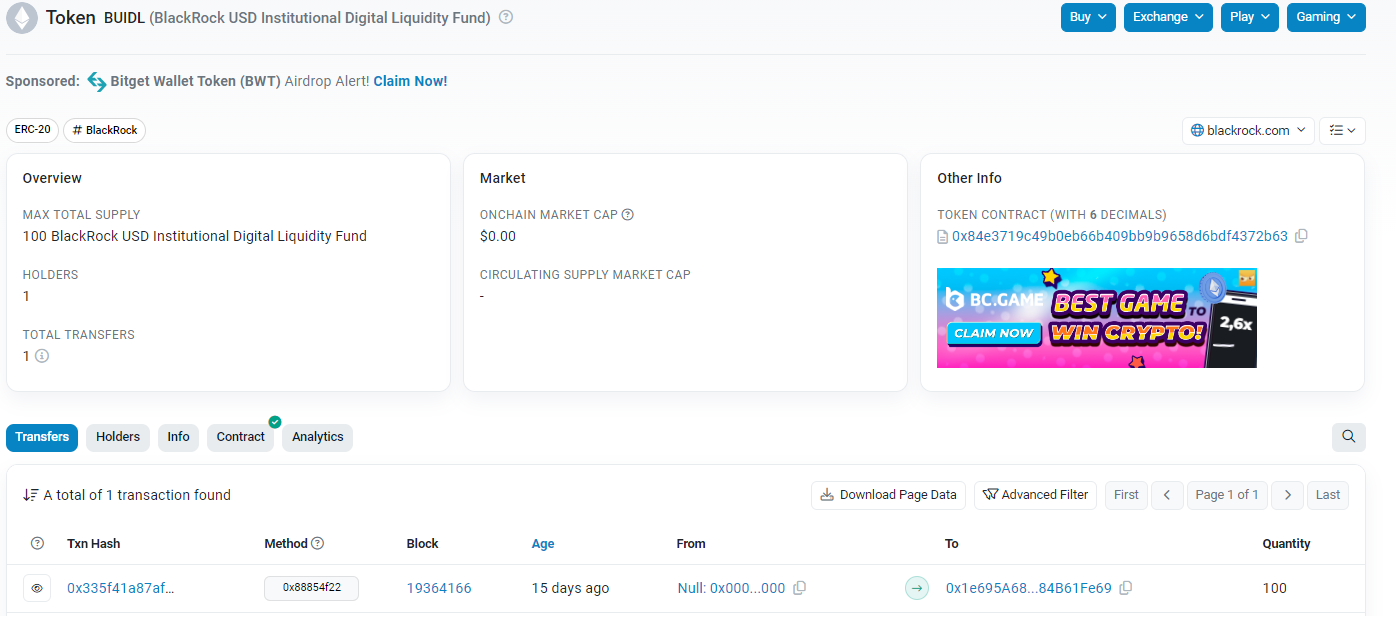Screen dimensions: 1396x617
Task: Click the info icon beside Onchain Market Cap
Action: tap(628, 214)
